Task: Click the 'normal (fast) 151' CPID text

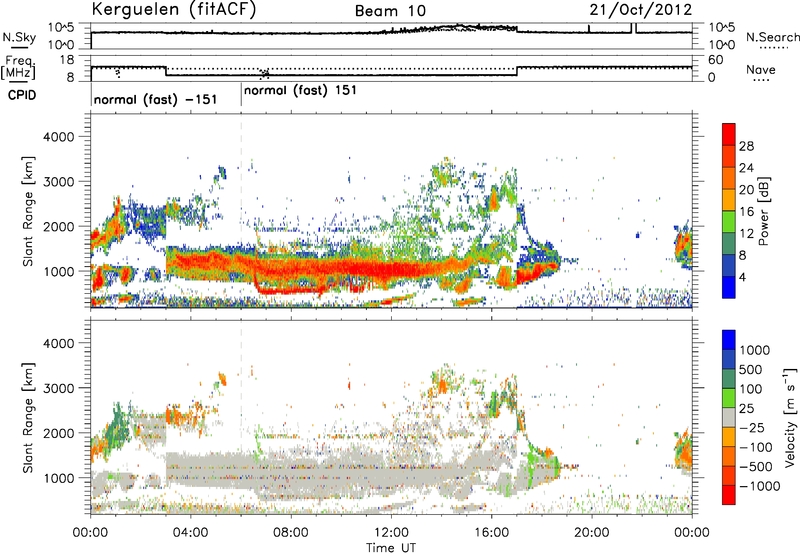Action: [x=300, y=91]
